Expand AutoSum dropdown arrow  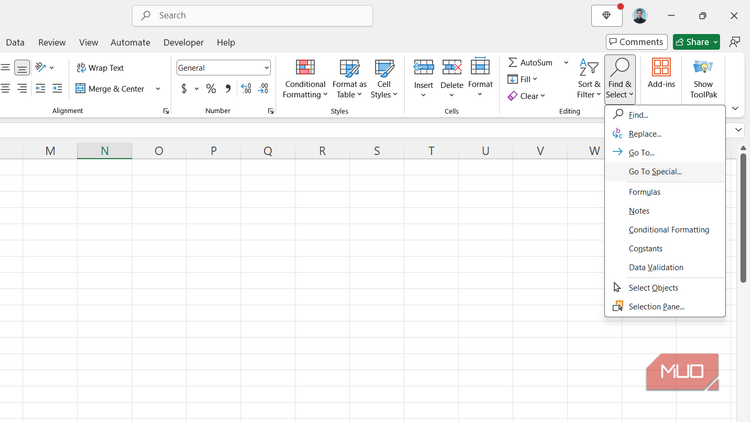coord(566,63)
